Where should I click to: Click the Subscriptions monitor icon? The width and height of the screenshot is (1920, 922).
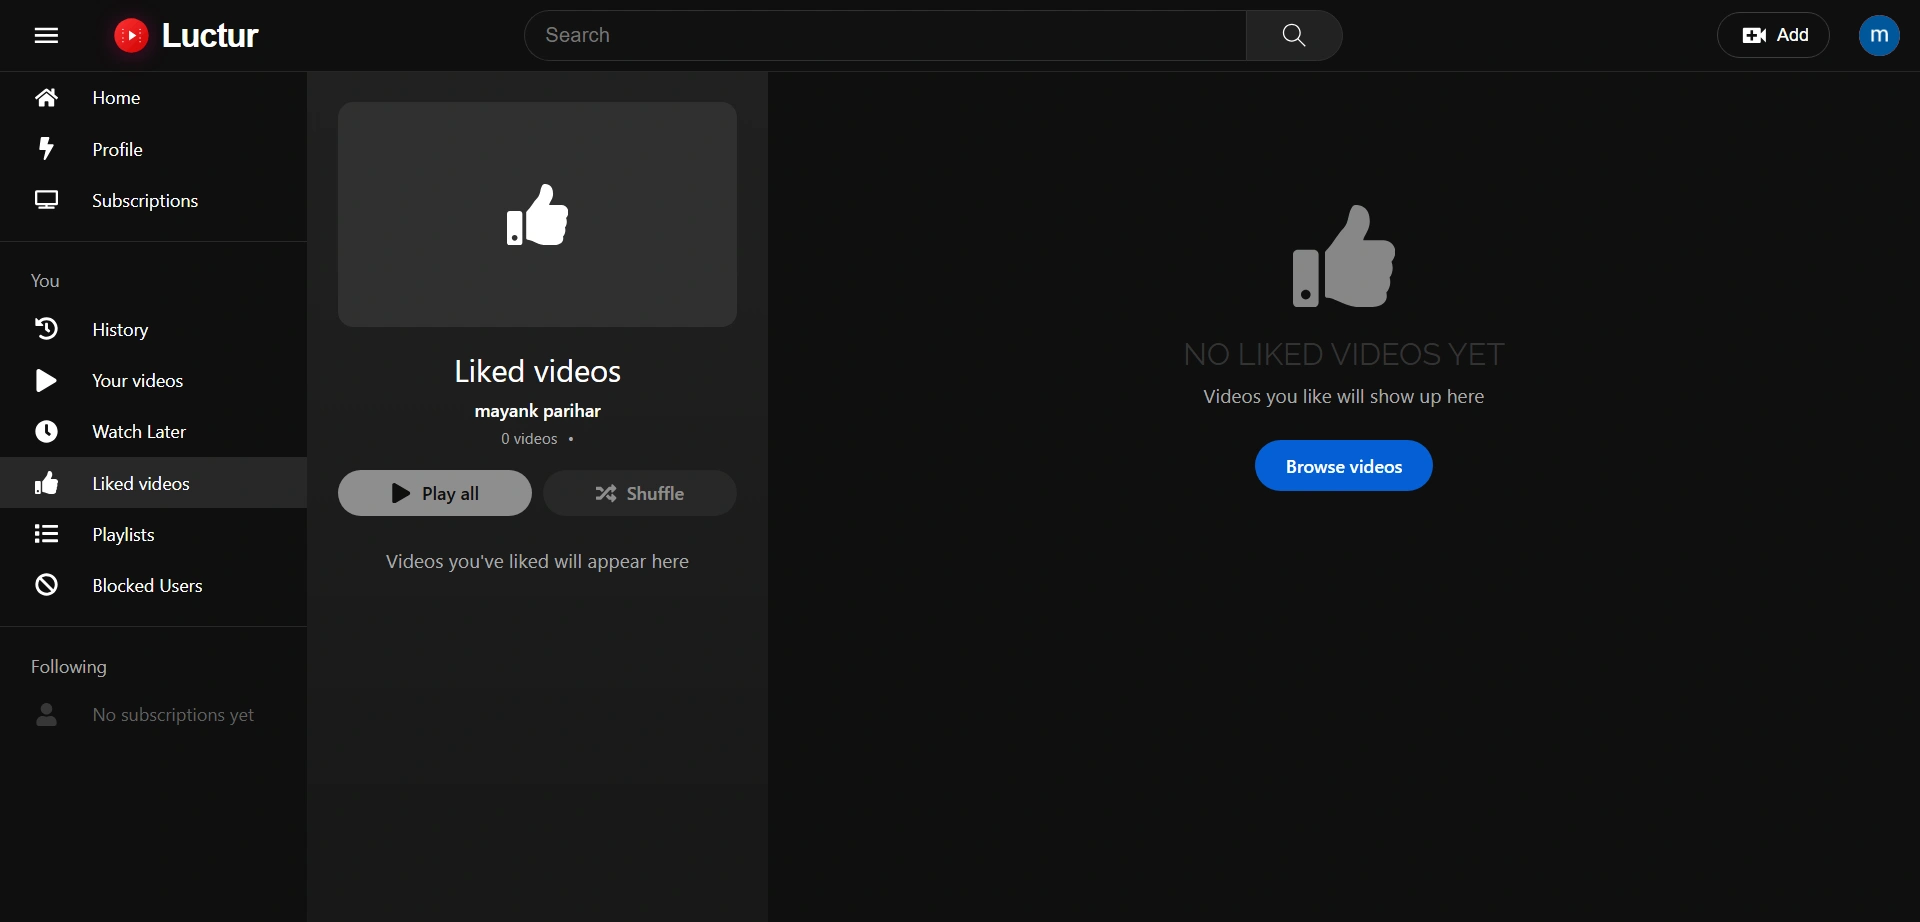(46, 200)
